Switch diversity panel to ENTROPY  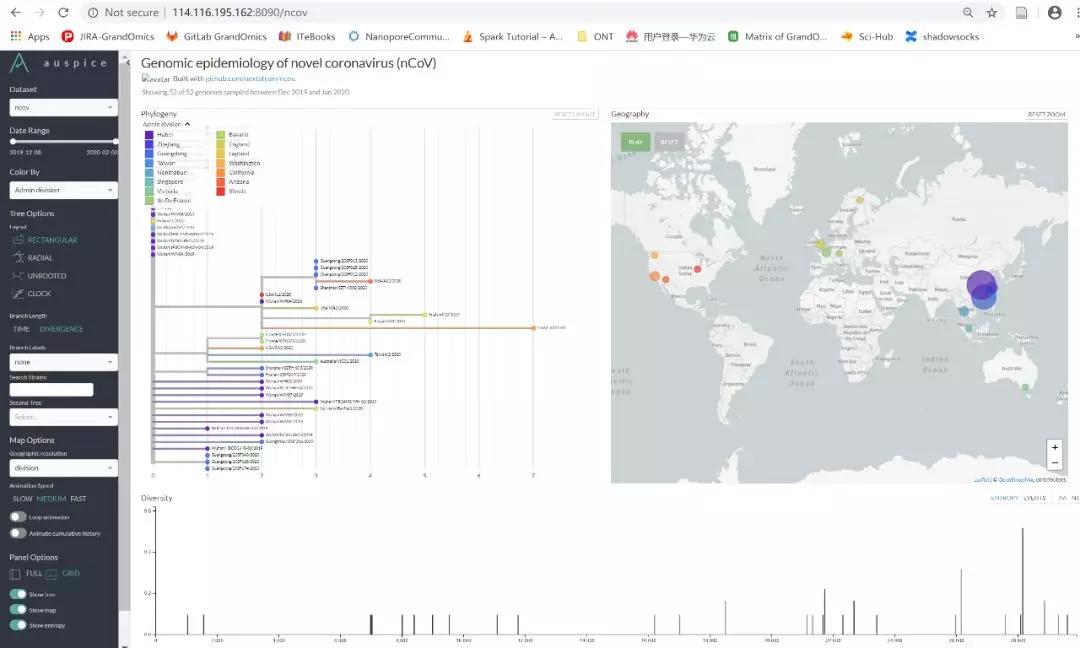1004,498
